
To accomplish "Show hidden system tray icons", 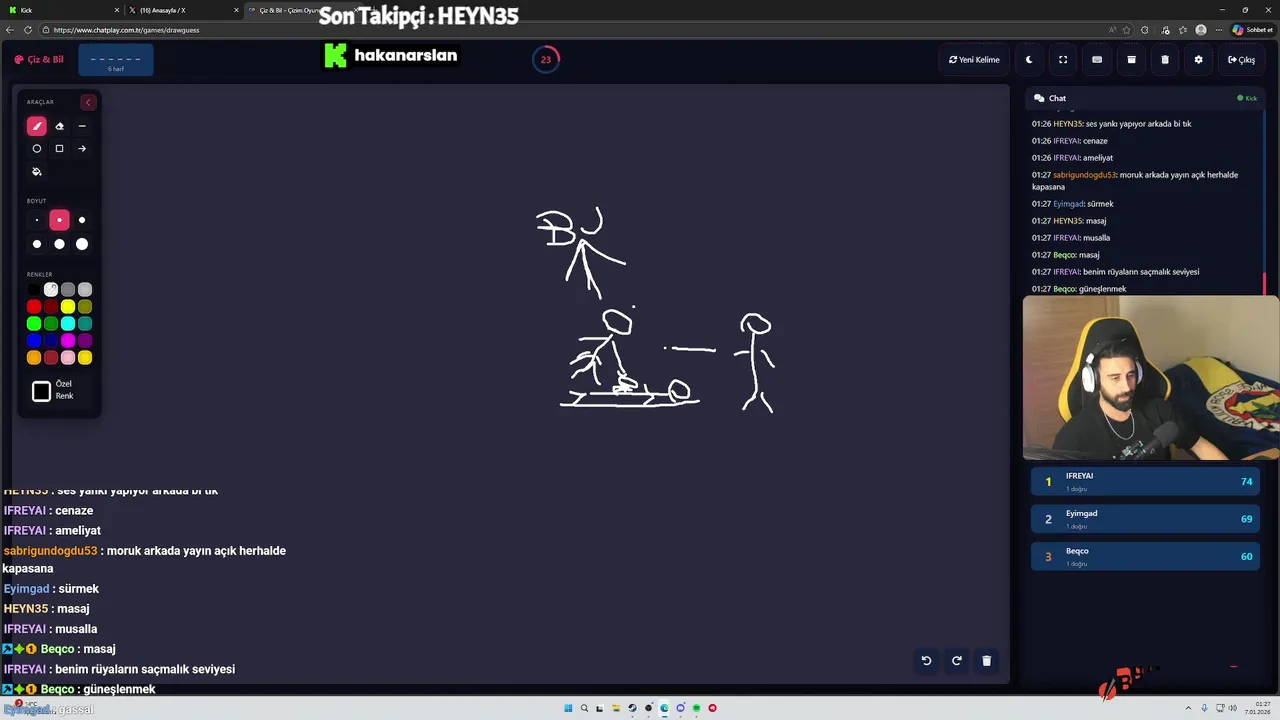I will coord(1189,708).
